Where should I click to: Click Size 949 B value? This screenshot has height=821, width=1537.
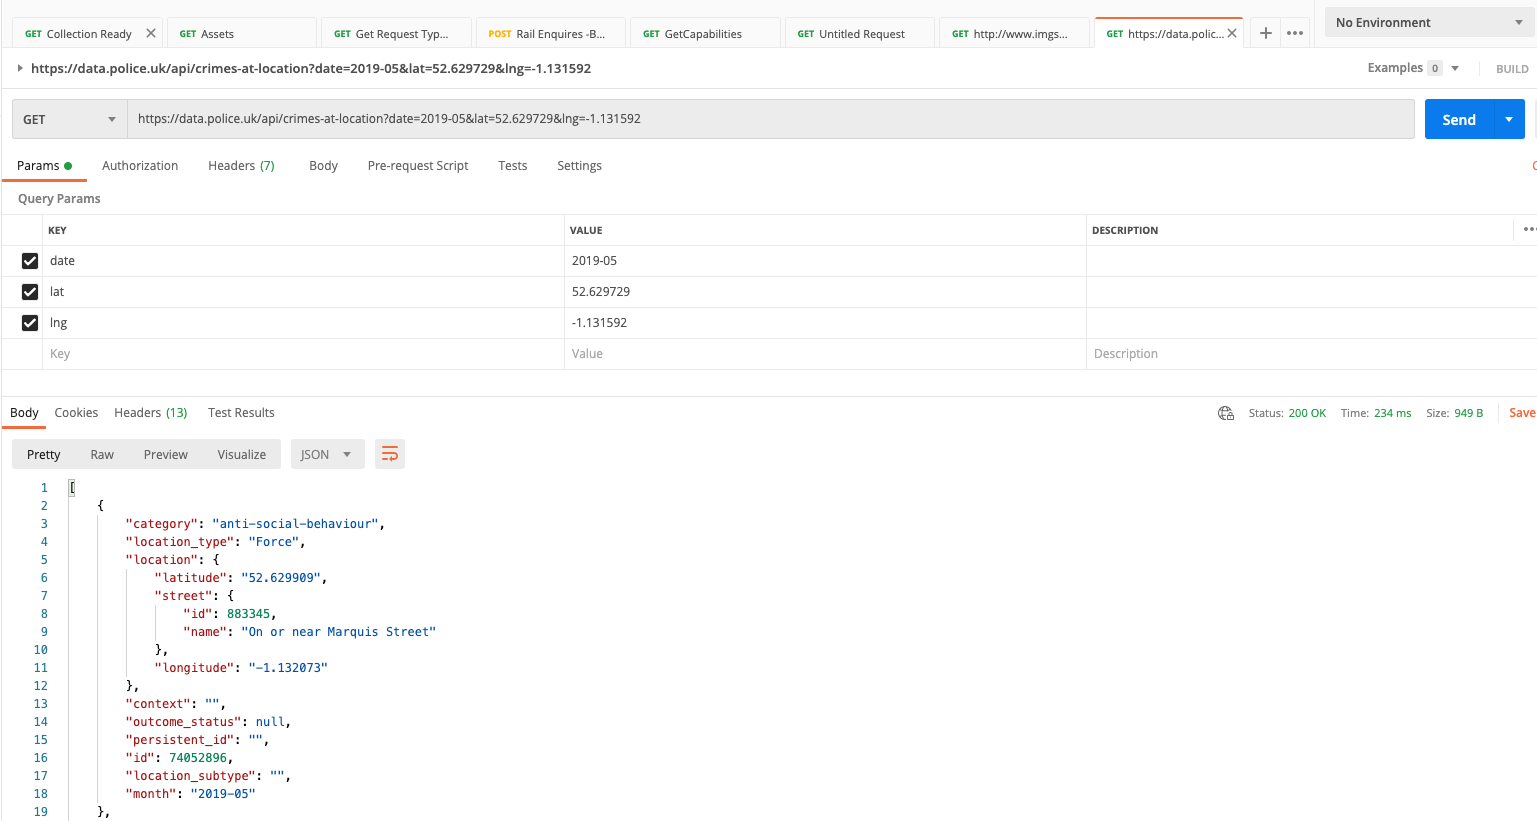(x=1468, y=413)
